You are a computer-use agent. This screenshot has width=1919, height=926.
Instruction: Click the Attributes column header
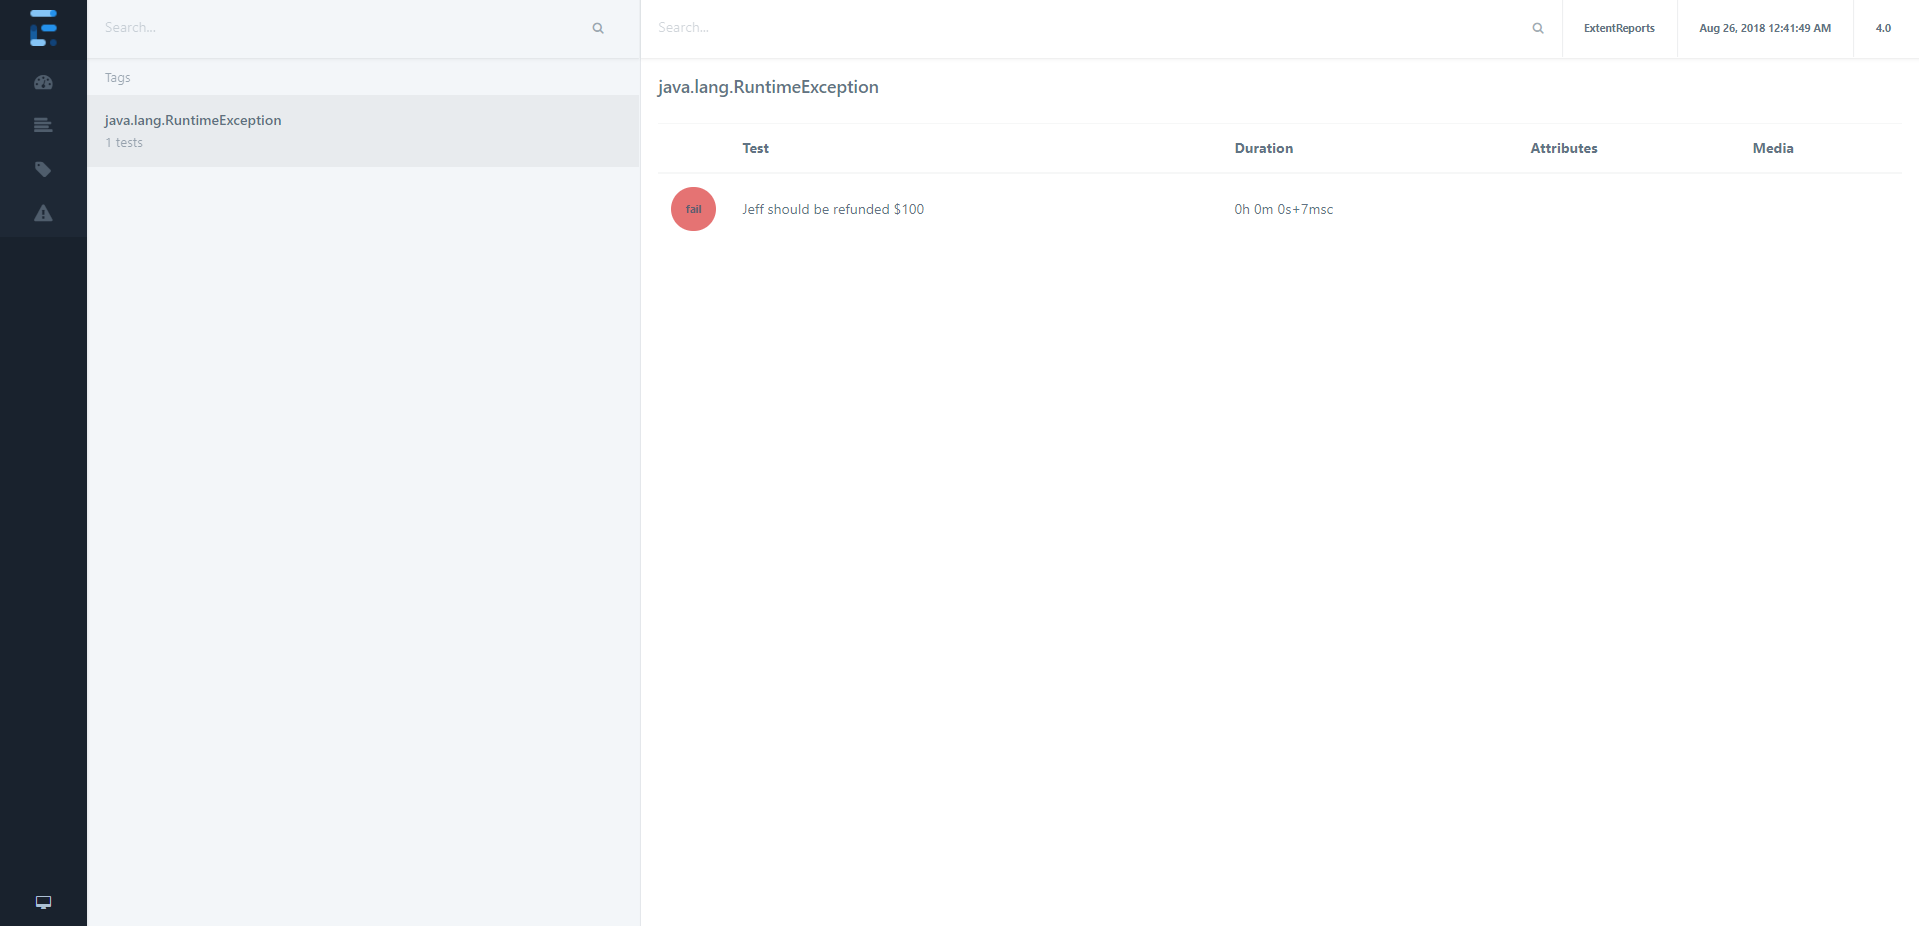(1563, 148)
